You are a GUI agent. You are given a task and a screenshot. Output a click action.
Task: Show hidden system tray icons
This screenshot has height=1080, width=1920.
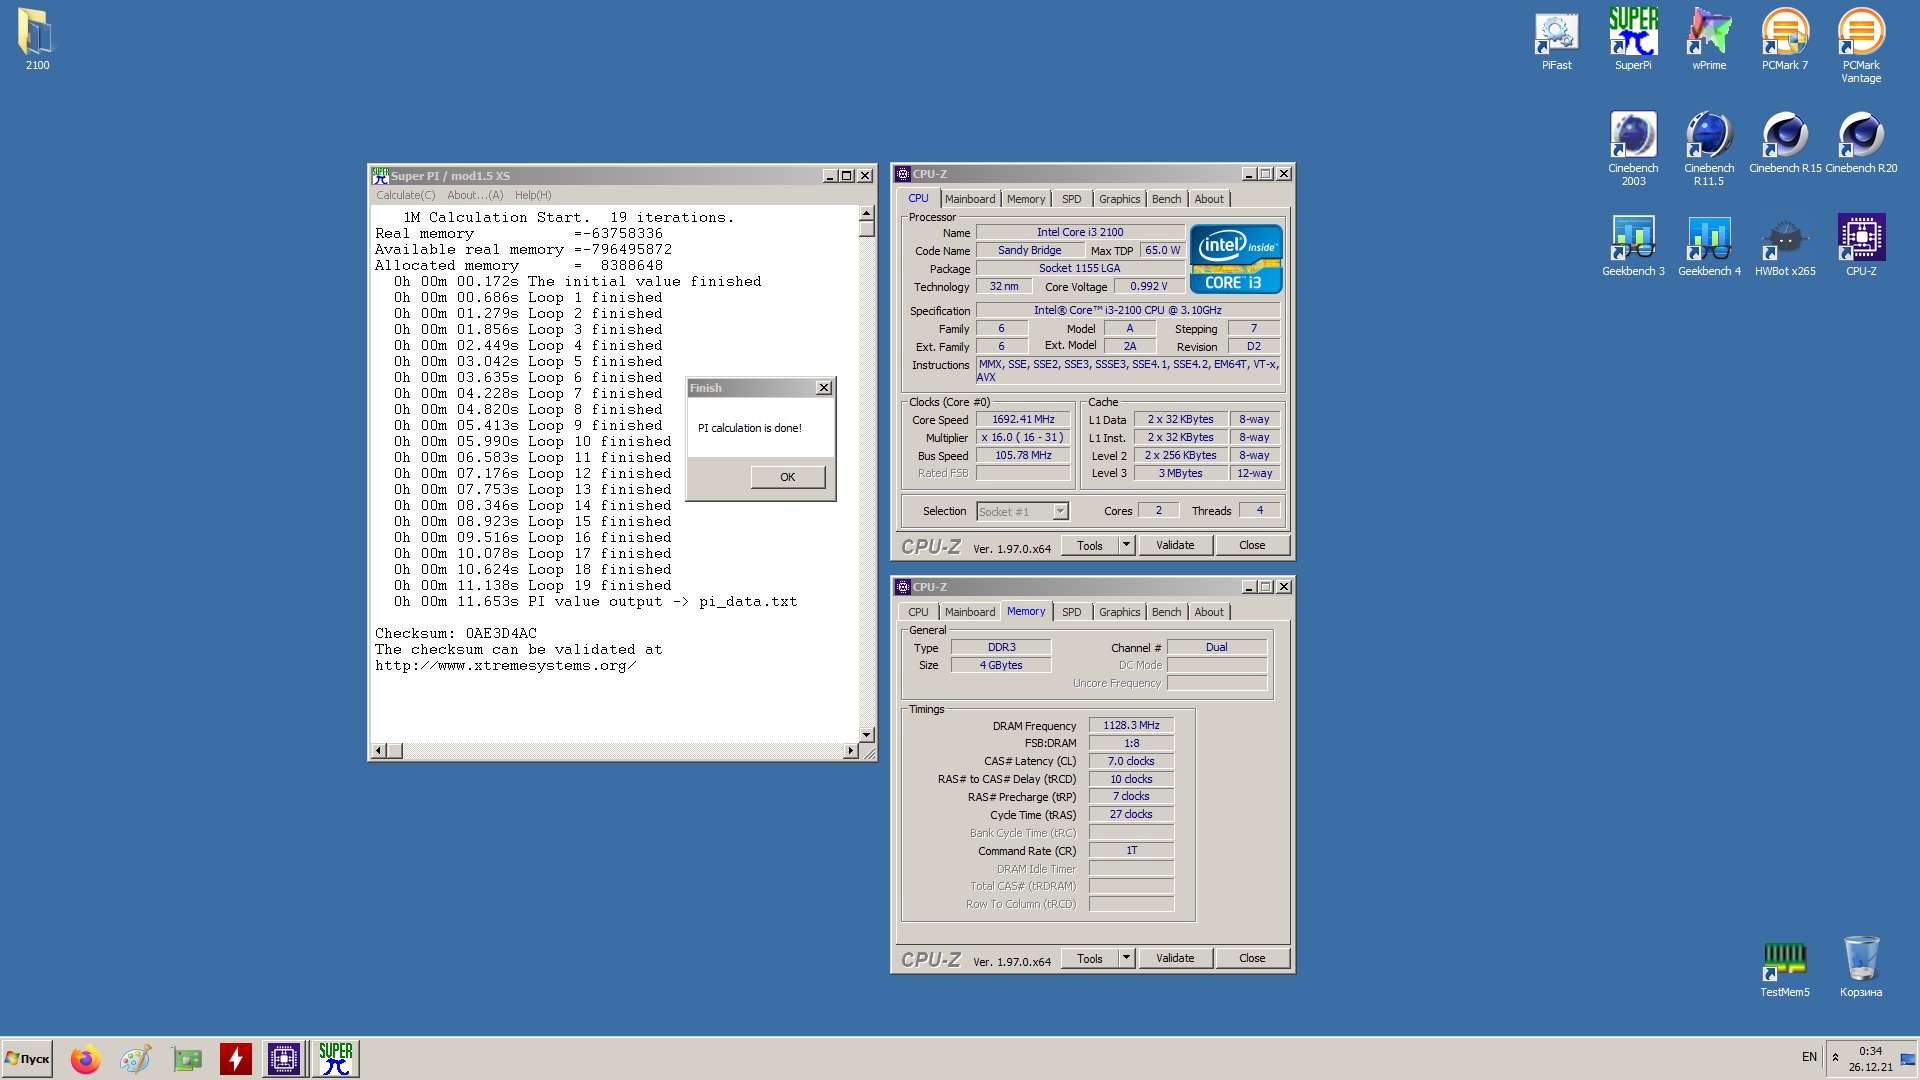1835,1057
